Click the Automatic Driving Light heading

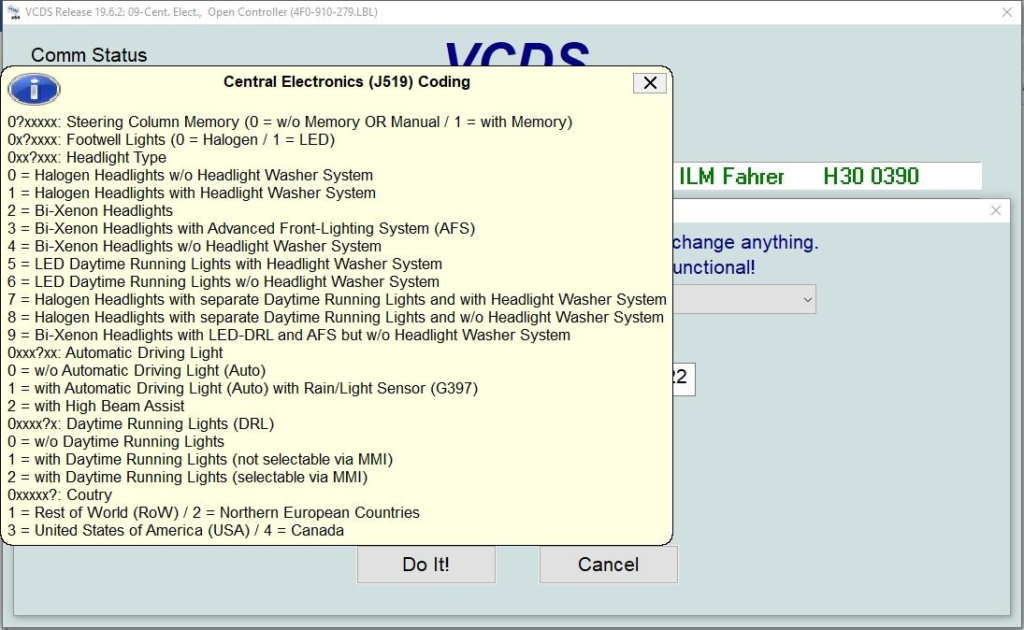point(115,353)
